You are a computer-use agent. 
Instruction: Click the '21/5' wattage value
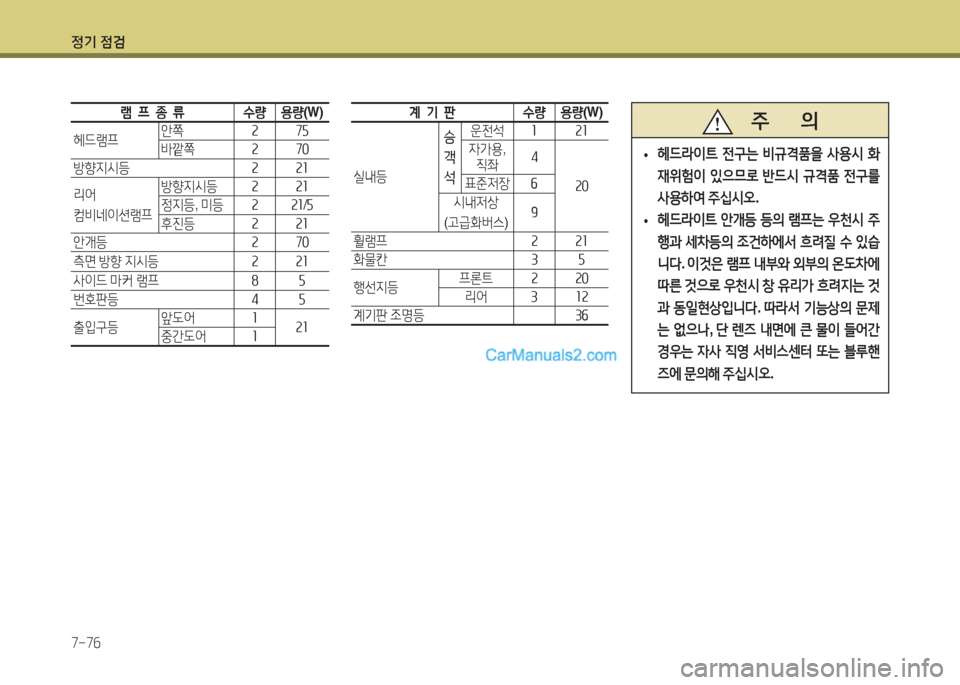302,205
